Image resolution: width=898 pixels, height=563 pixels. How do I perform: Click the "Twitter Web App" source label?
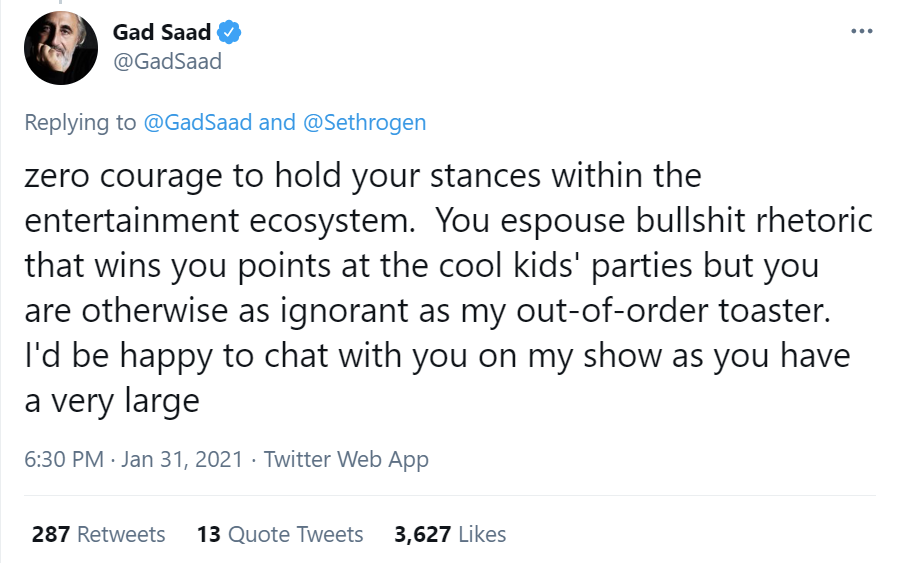[346, 460]
